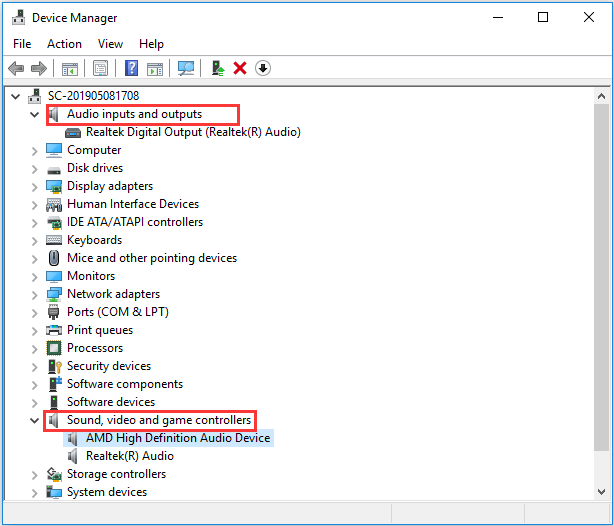614x526 pixels.
Task: Open the File menu
Action: [22, 44]
